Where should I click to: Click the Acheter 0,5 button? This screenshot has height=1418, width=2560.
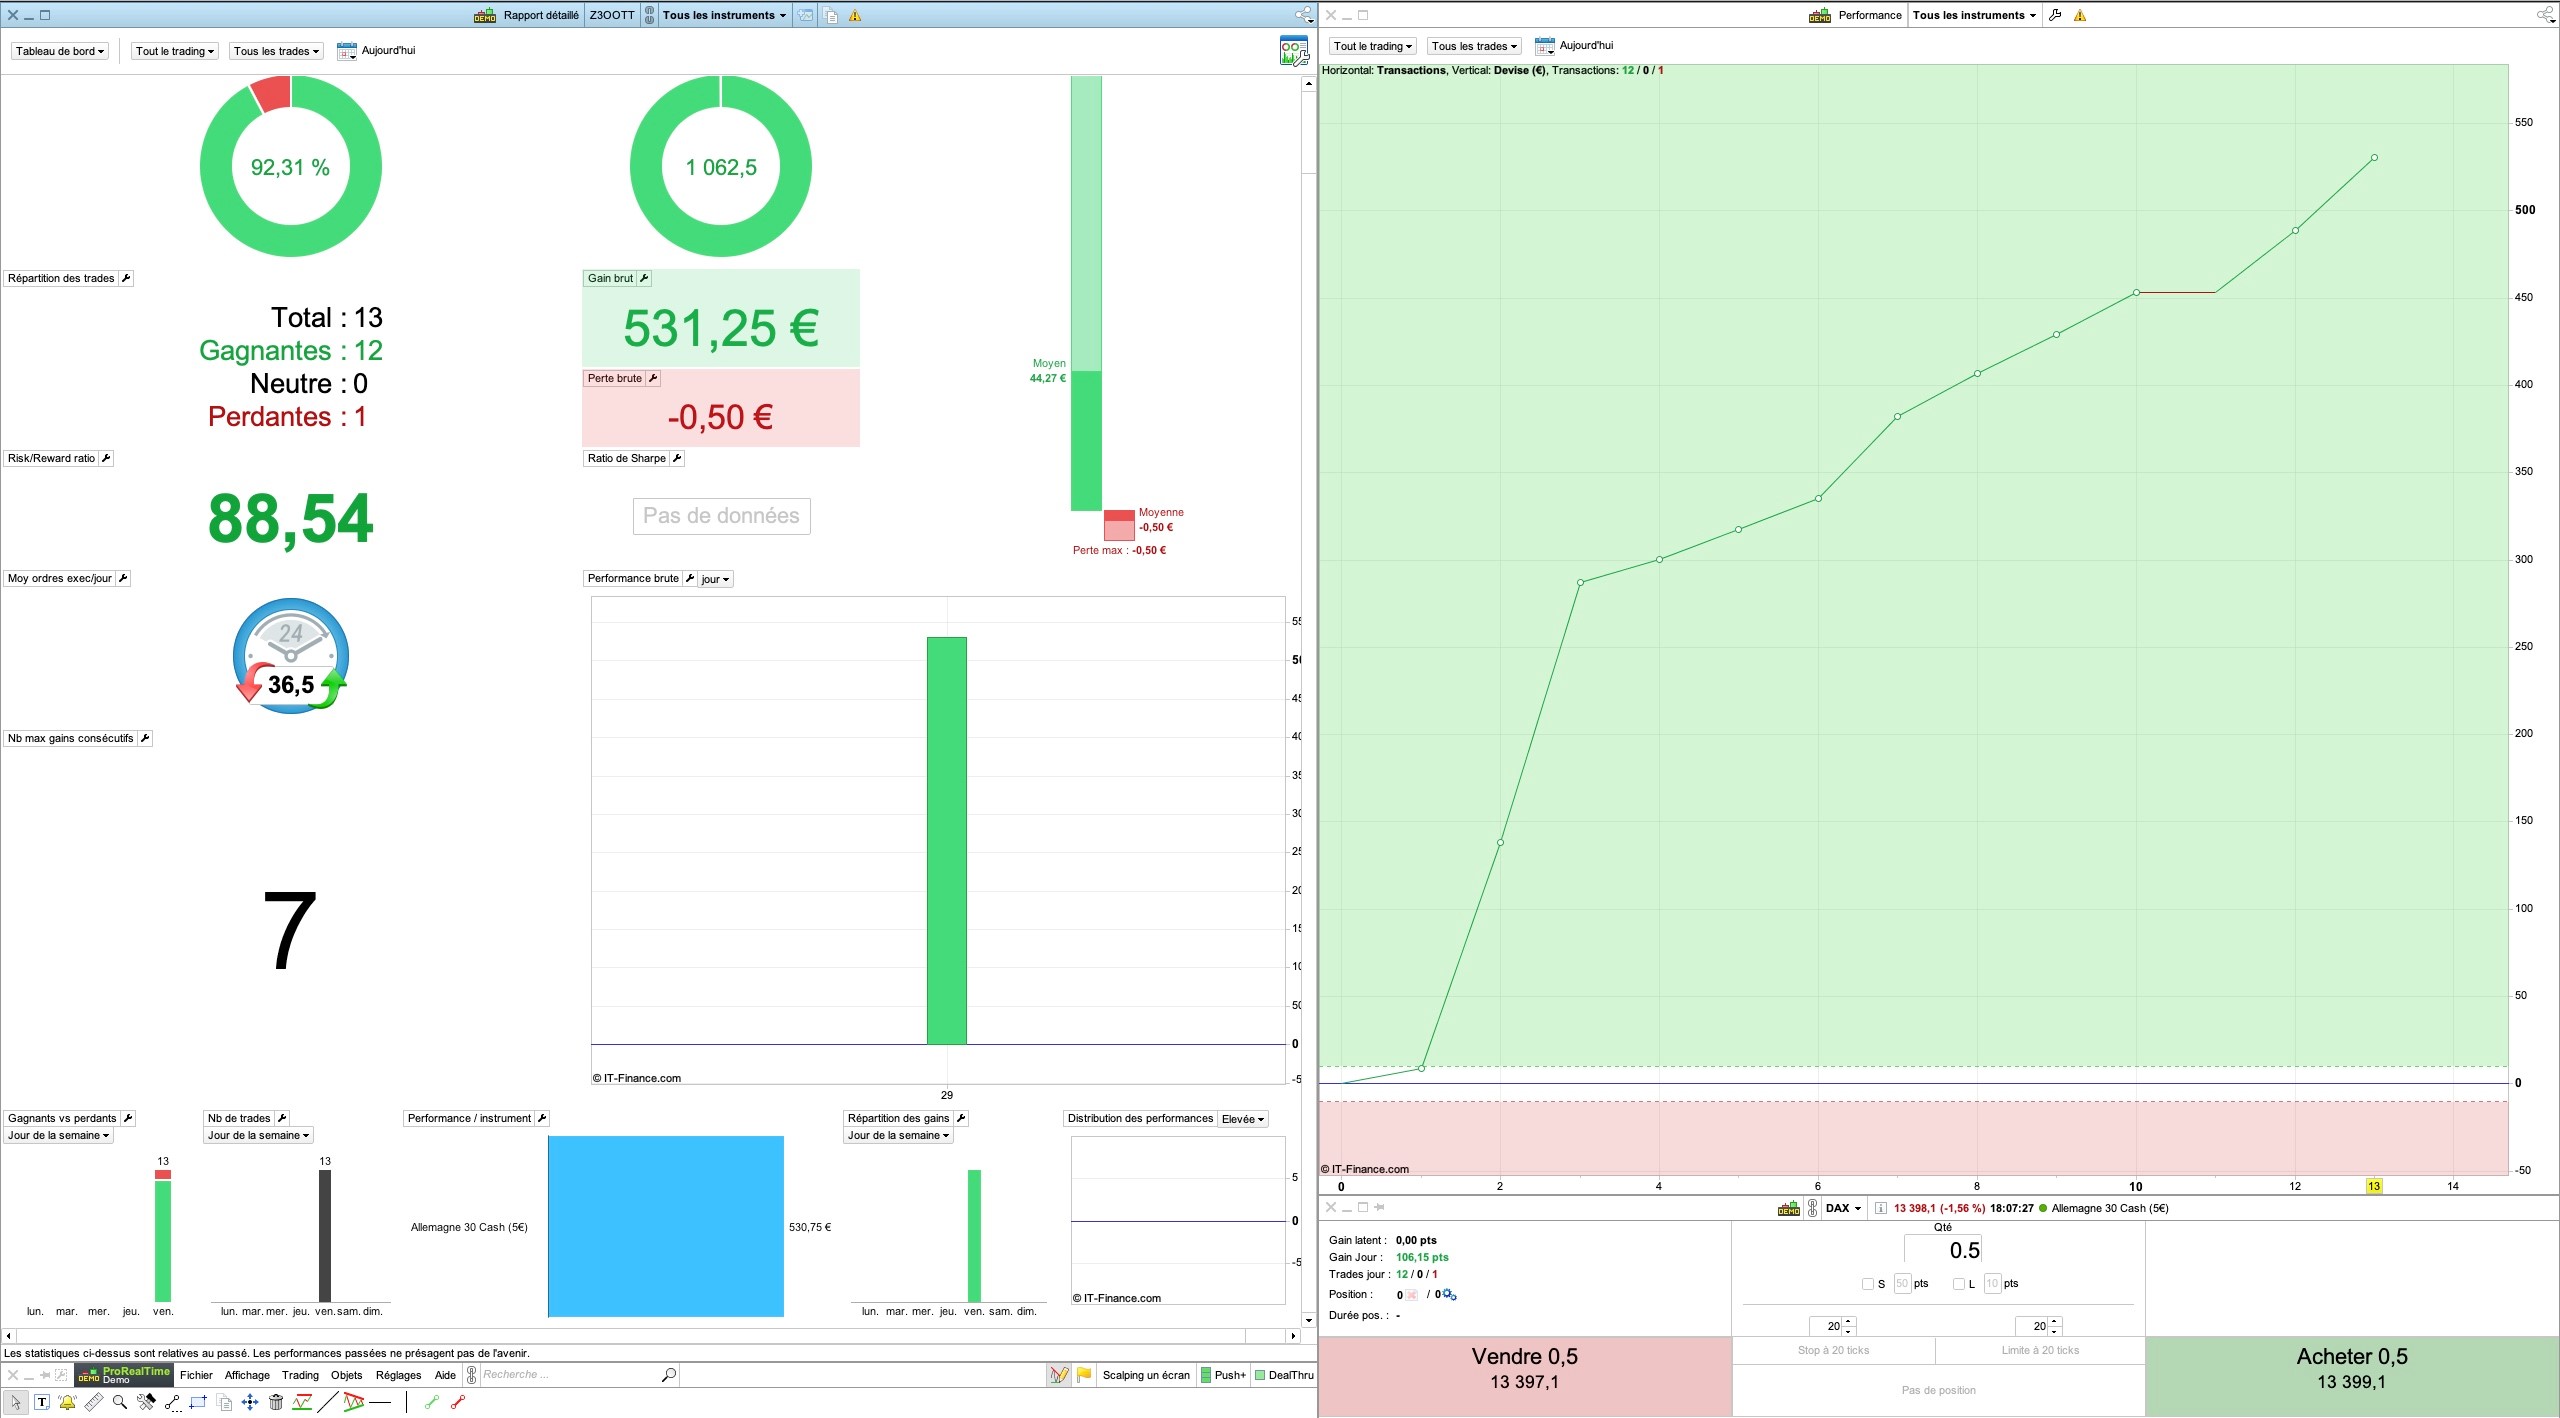pyautogui.click(x=2351, y=1368)
